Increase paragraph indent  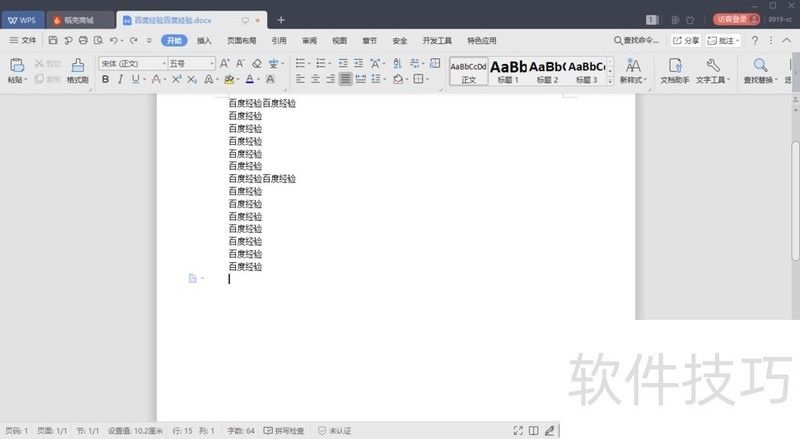359,63
